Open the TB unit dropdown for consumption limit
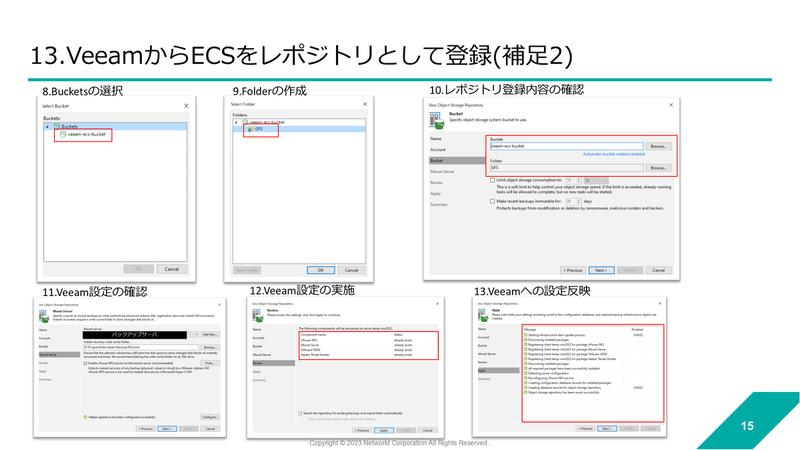 click(596, 181)
